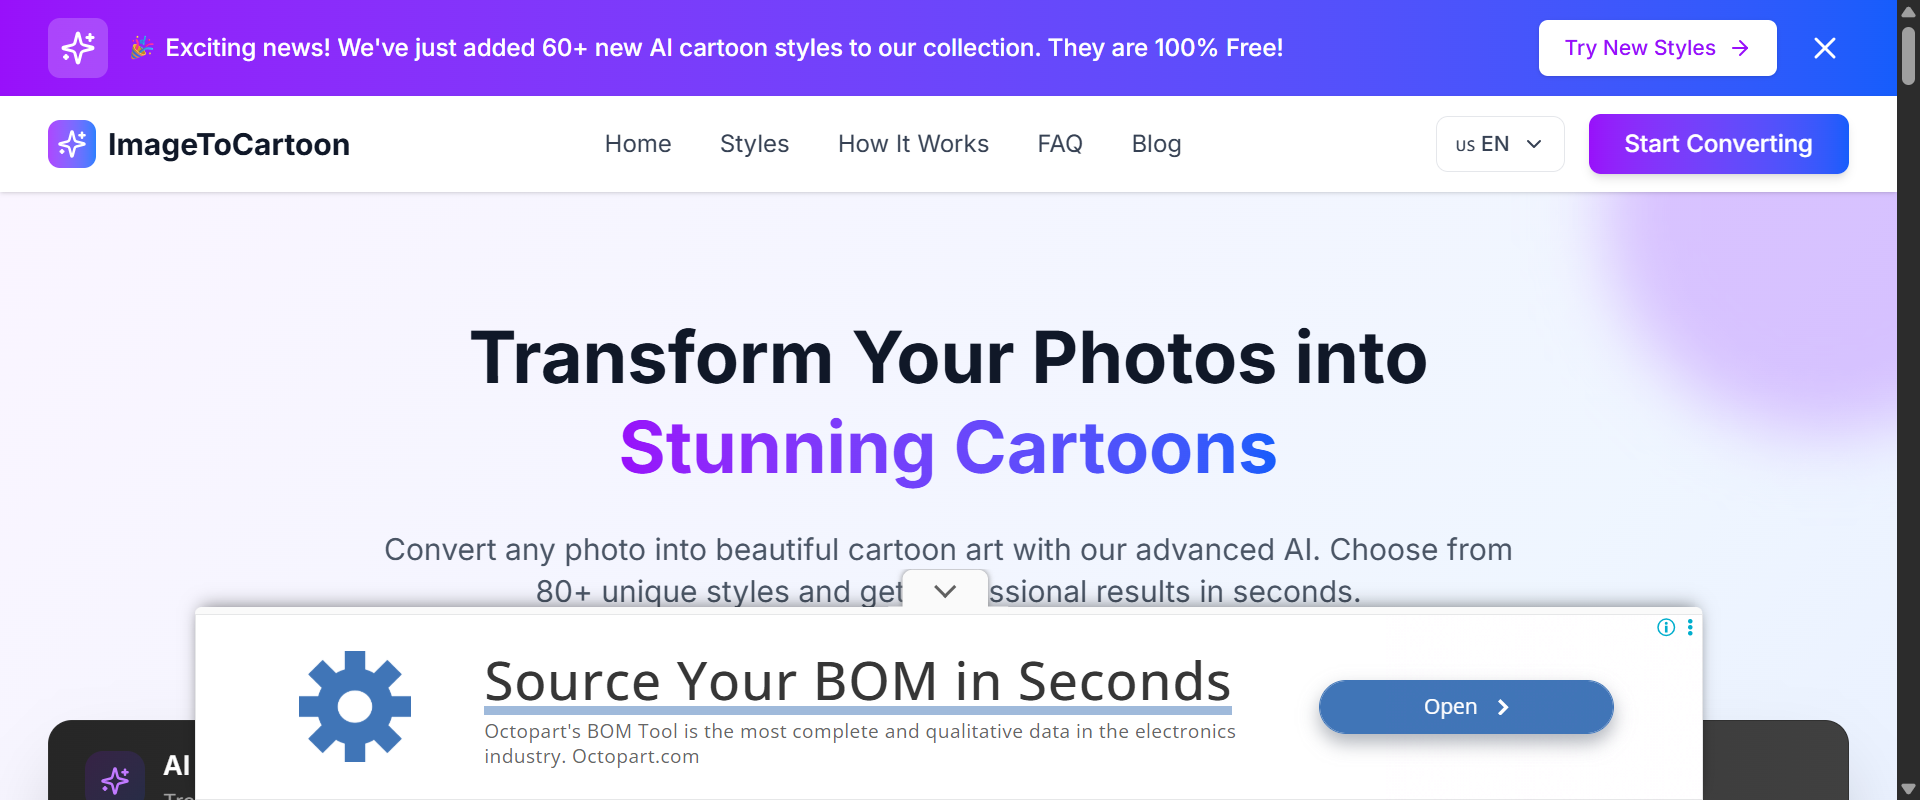Click the ad info icon

[1666, 627]
